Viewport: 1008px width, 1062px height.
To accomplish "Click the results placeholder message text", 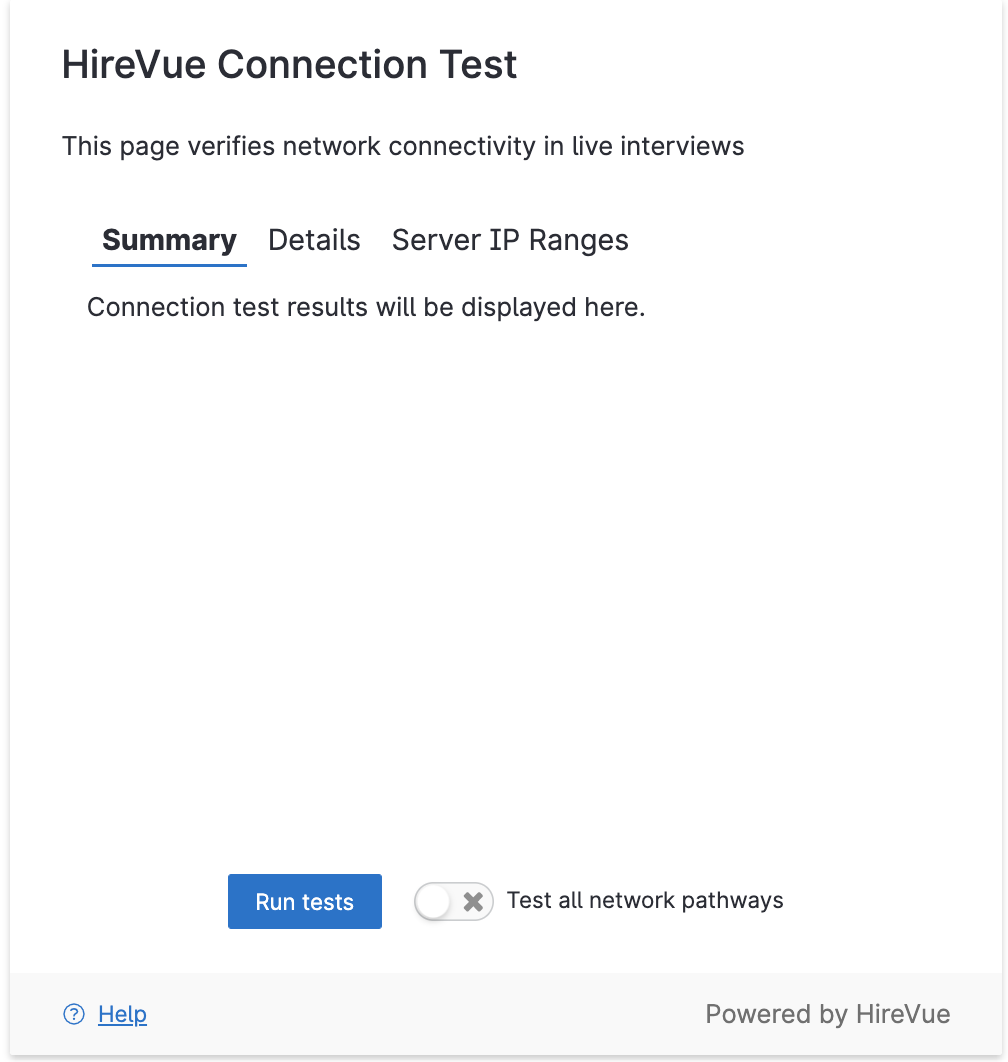I will pos(366,307).
